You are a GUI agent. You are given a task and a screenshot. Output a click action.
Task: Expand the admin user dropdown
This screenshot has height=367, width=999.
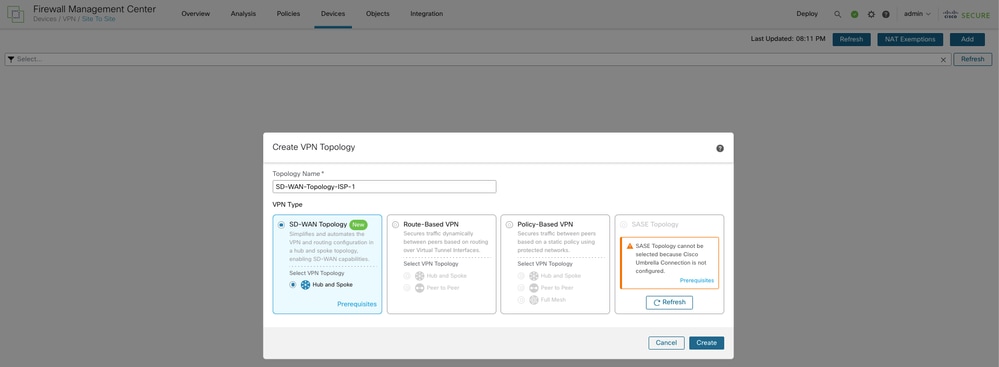(x=917, y=14)
